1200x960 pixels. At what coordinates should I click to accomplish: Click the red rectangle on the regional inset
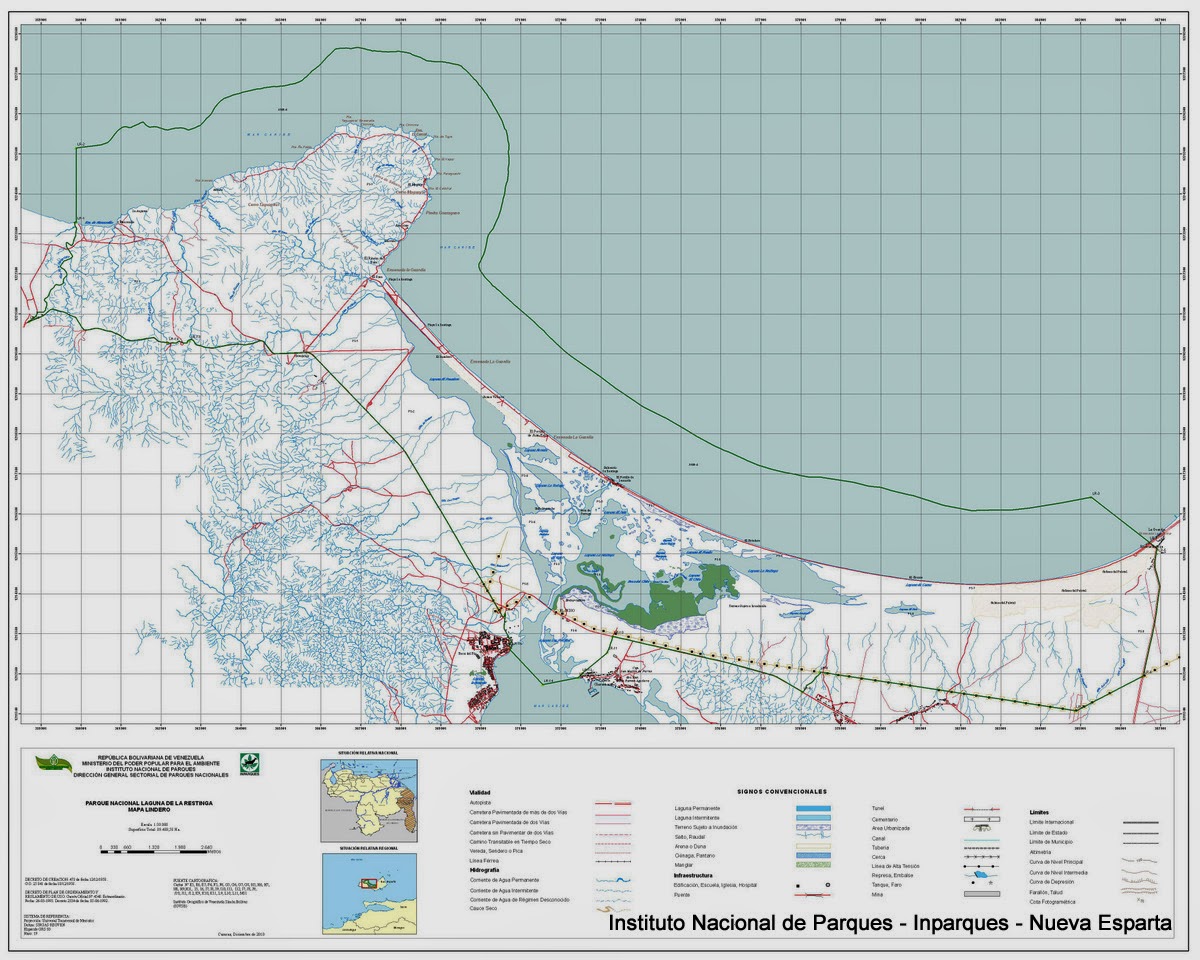tap(369, 881)
